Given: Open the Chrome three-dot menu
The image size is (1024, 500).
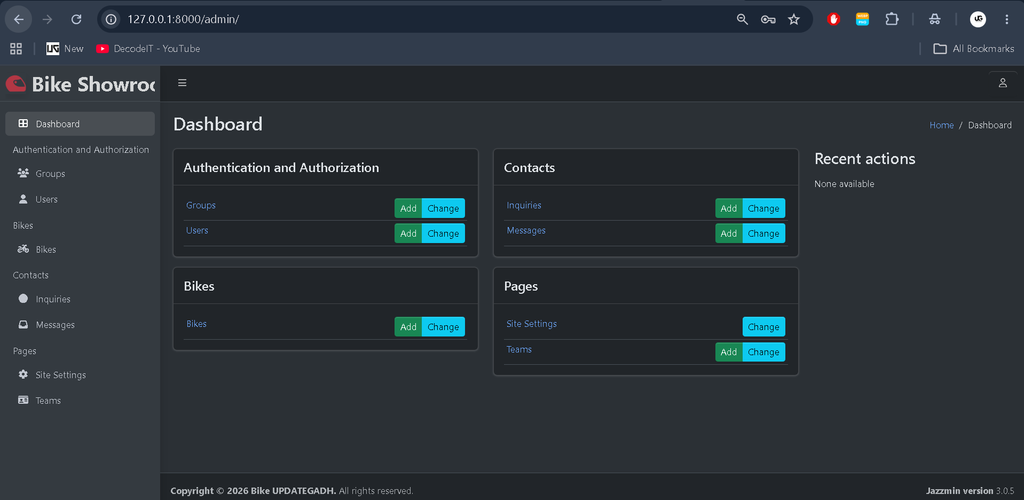Looking at the screenshot, I should pyautogui.click(x=1006, y=20).
